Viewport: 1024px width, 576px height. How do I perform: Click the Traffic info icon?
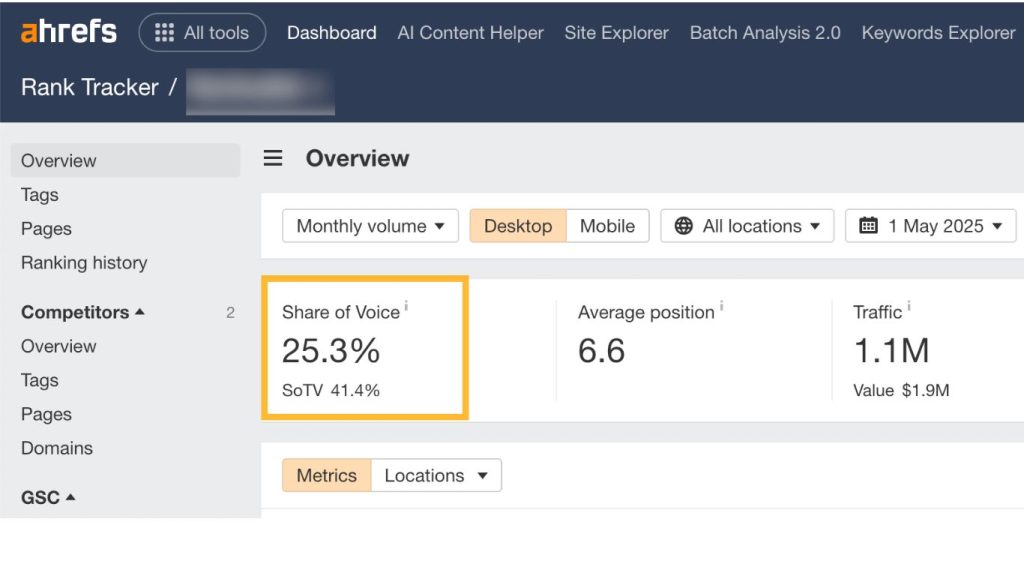coord(908,305)
